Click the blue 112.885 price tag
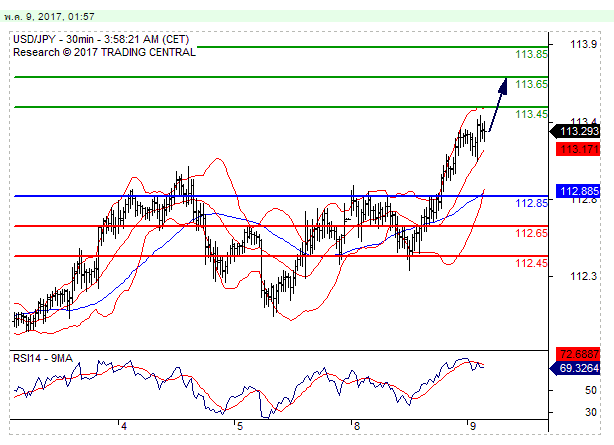The width and height of the screenshot is (614, 445). 578,192
